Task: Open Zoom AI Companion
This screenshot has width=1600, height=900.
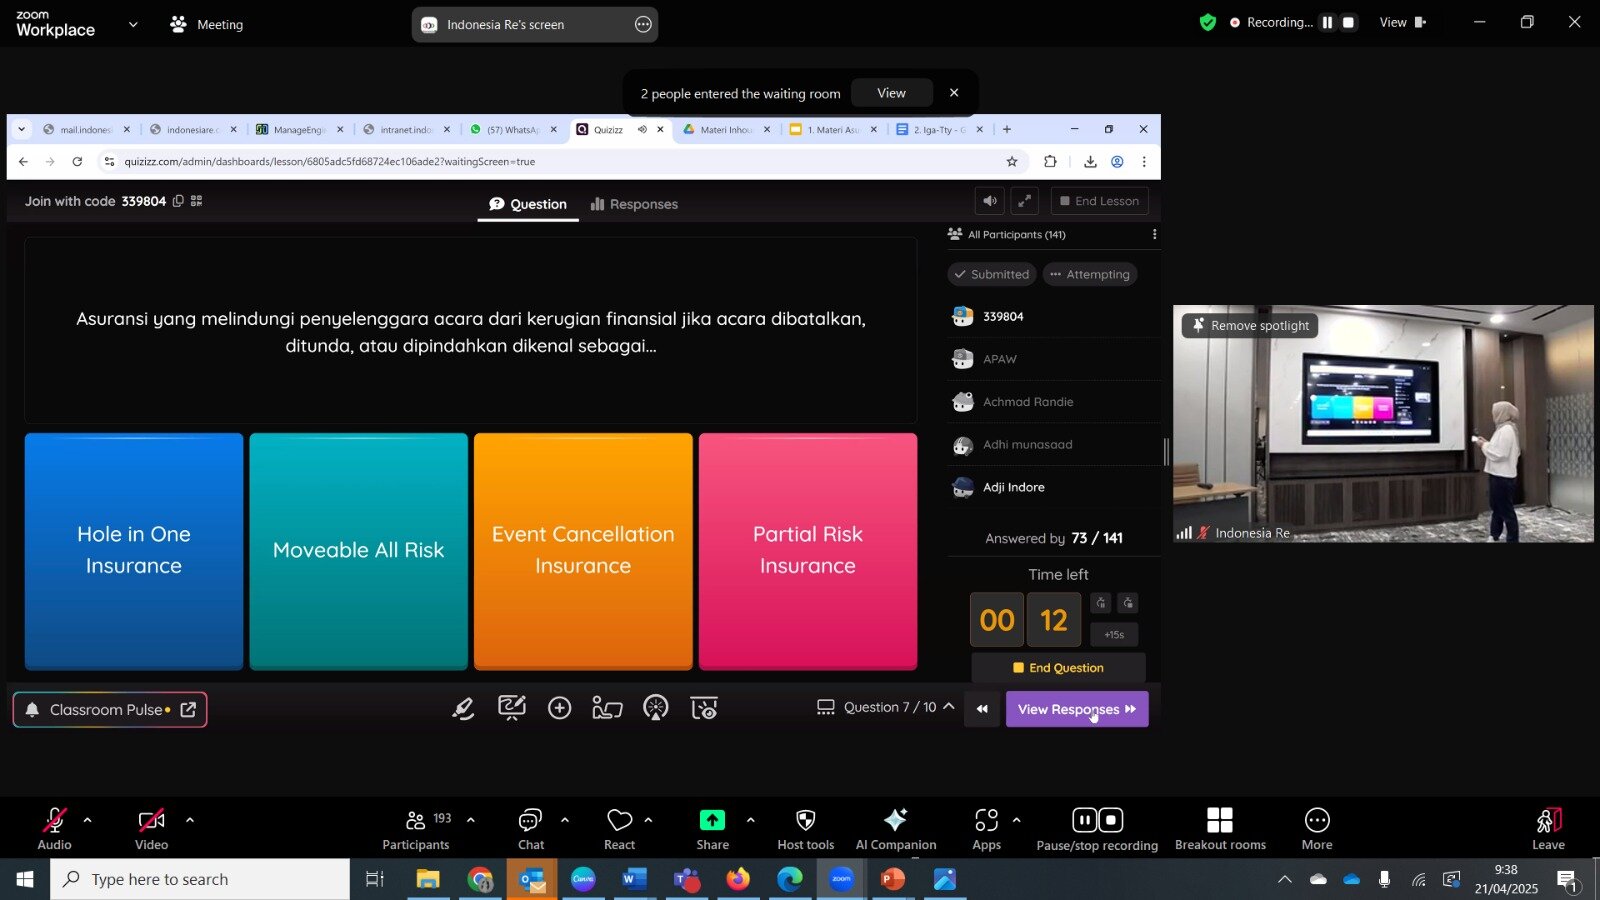Action: point(896,829)
